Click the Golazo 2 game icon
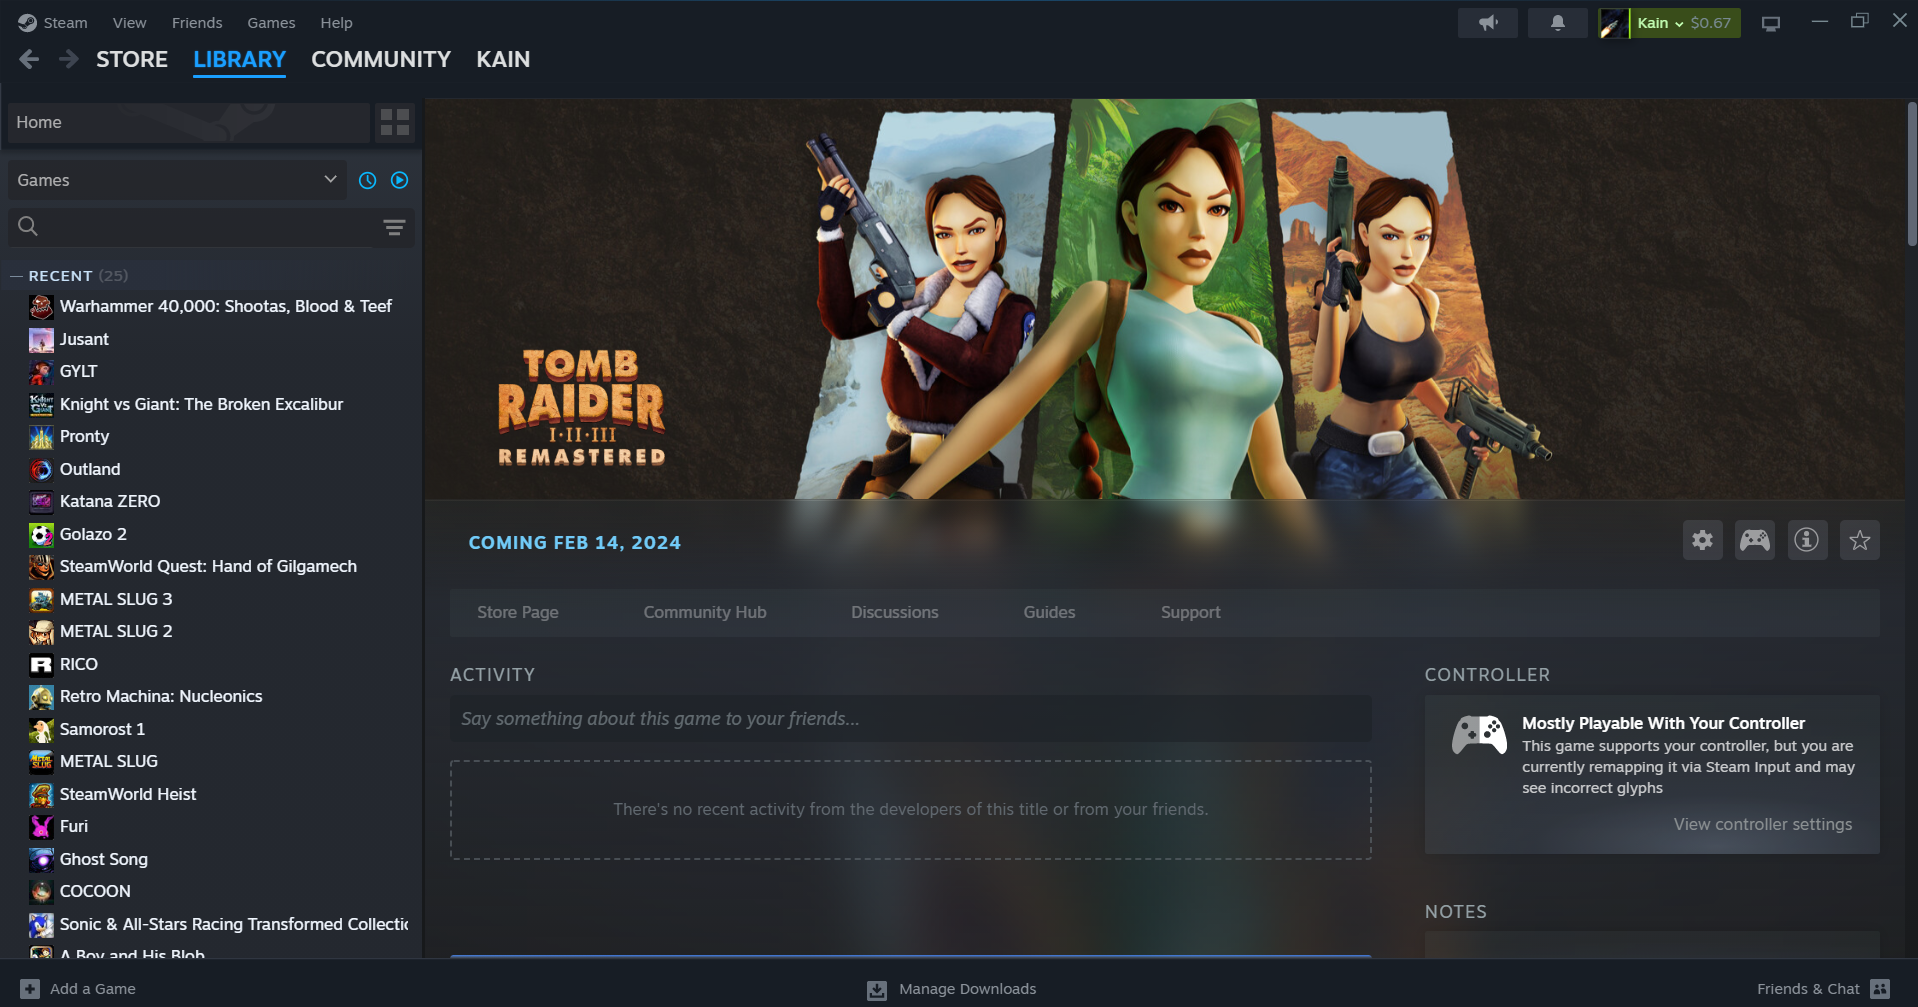1918x1007 pixels. 41,535
